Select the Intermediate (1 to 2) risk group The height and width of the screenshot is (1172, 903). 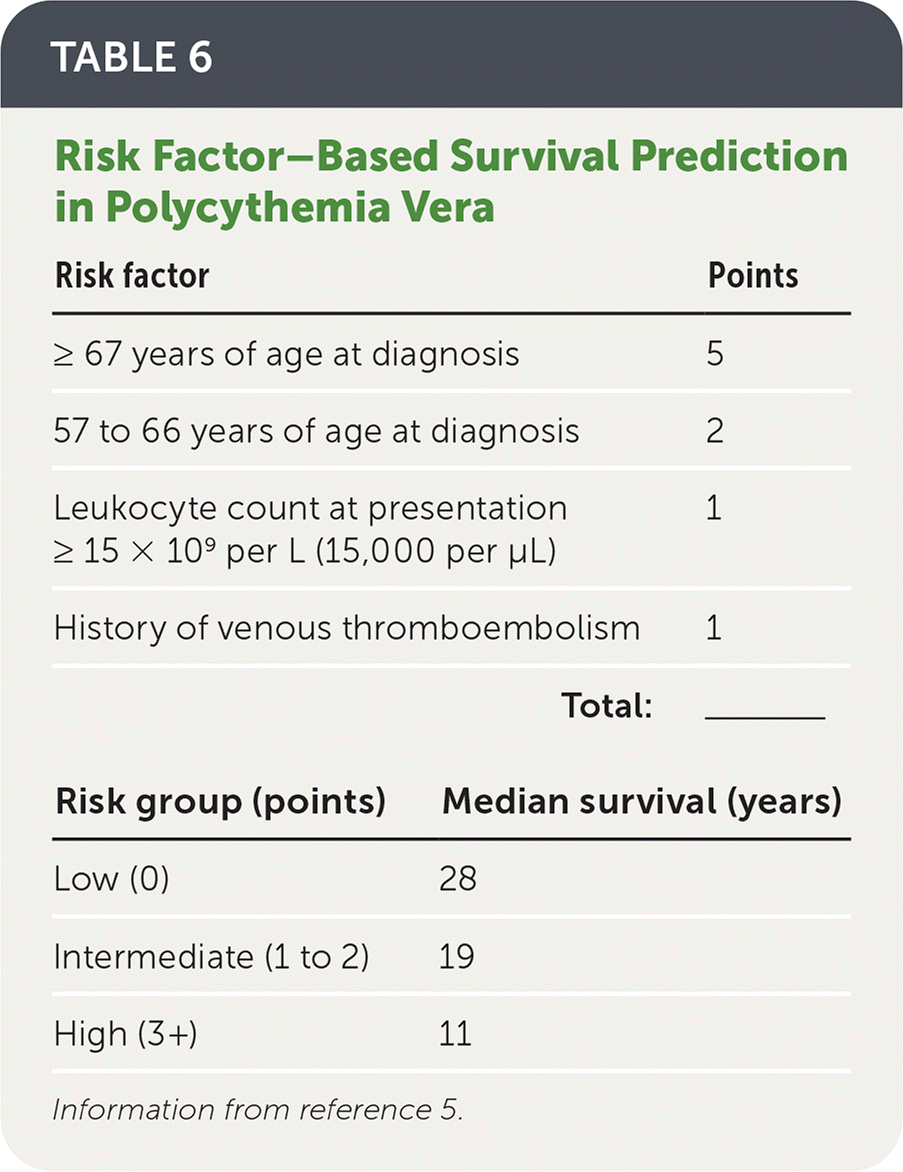pos(211,957)
